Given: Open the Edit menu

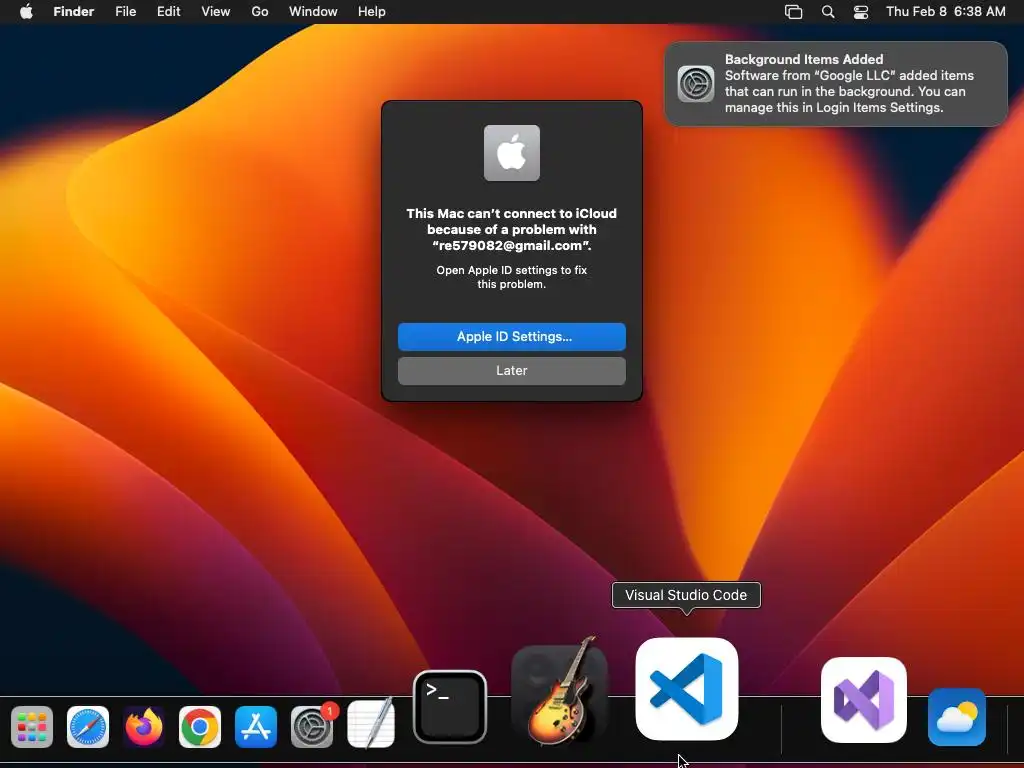Looking at the screenshot, I should tap(168, 12).
